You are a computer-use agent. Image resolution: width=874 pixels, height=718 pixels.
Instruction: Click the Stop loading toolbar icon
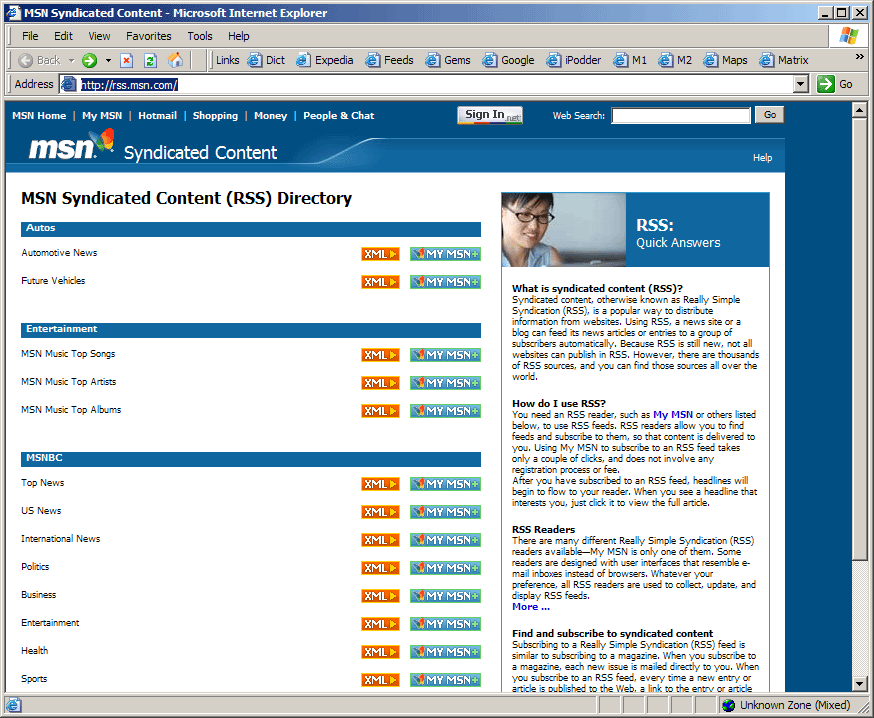(127, 60)
